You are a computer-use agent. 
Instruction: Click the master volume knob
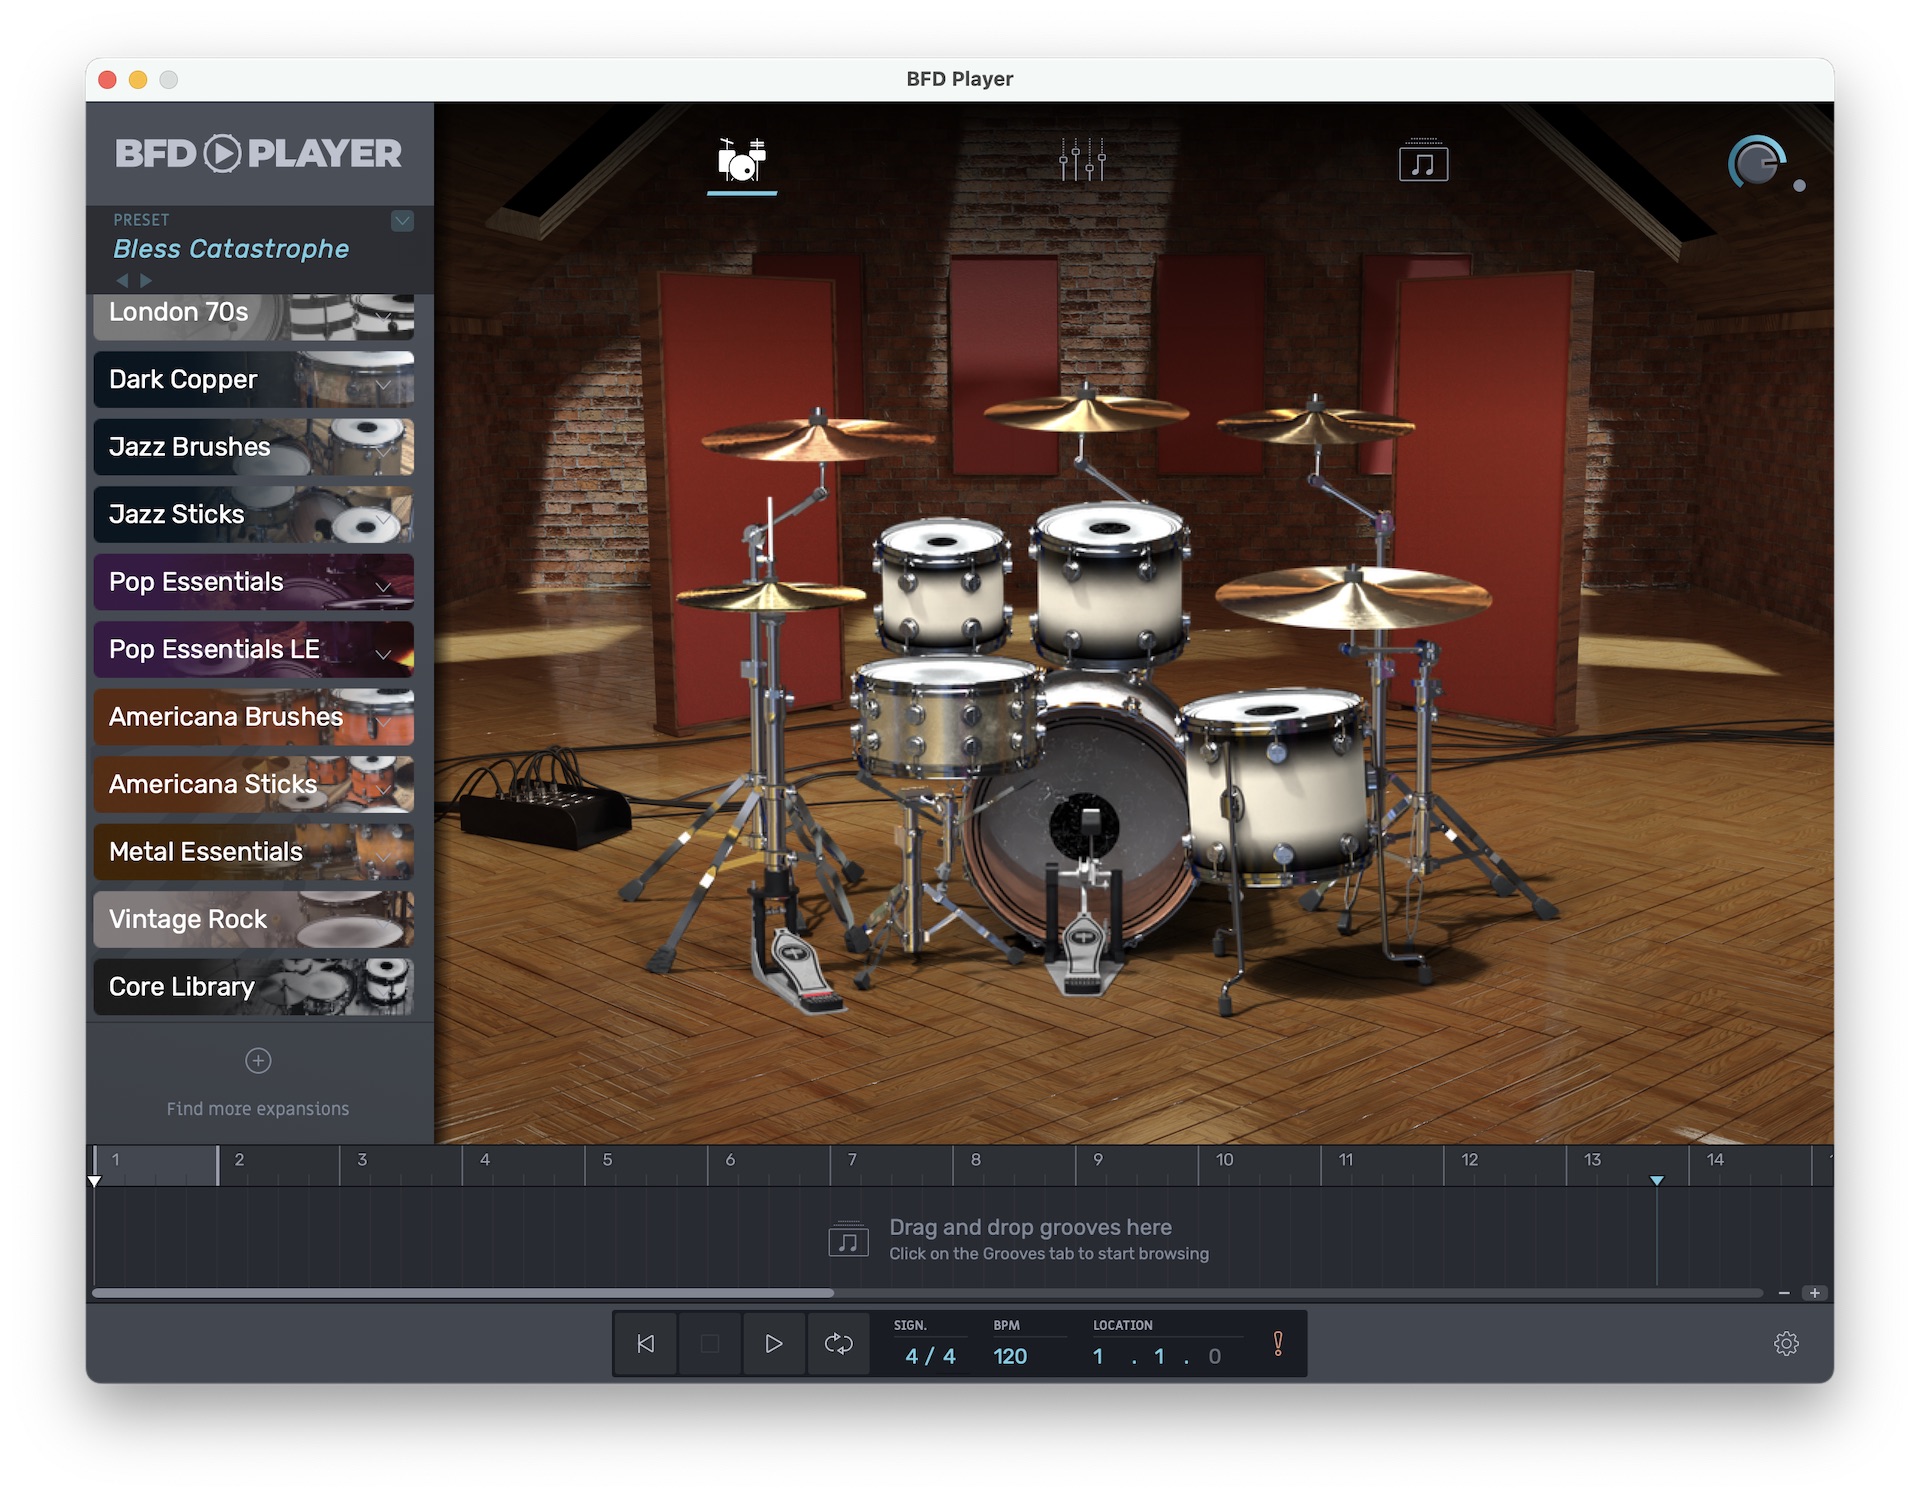click(x=1757, y=163)
